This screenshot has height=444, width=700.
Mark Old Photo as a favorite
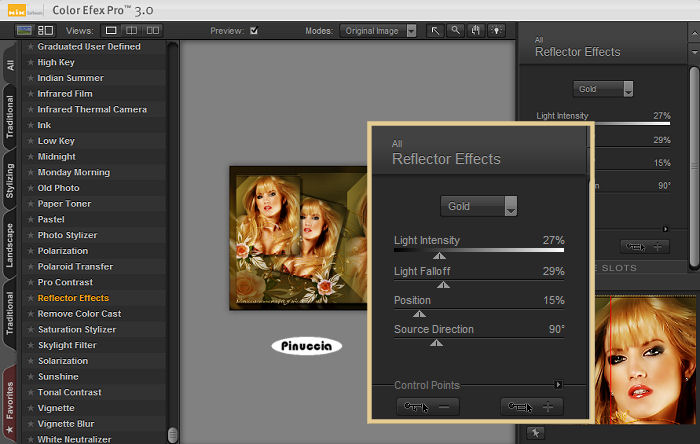tap(30, 188)
